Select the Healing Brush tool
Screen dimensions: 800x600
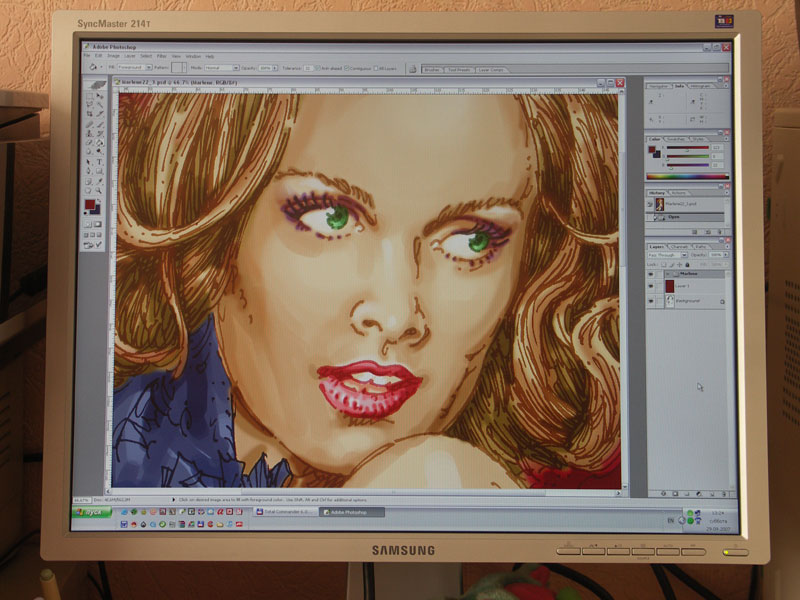[x=90, y=124]
